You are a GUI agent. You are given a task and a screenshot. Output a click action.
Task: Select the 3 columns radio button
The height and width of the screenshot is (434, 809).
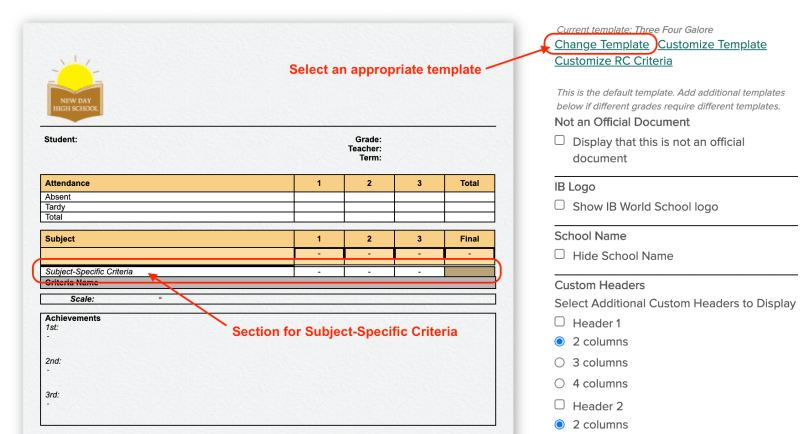click(x=560, y=363)
